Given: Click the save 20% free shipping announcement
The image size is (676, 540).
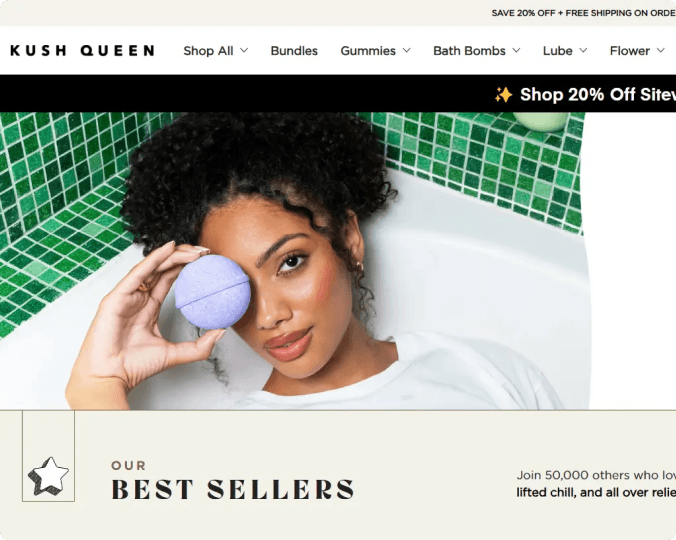Looking at the screenshot, I should pyautogui.click(x=584, y=13).
